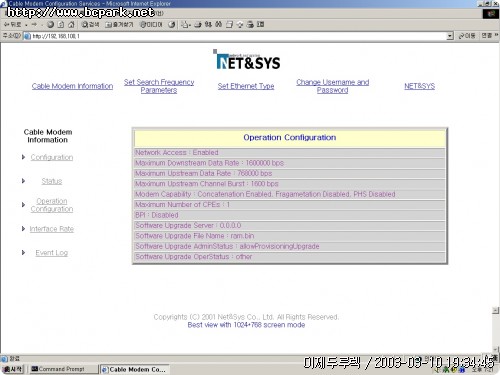Open the Operation Configuration sidebar link

52,205
